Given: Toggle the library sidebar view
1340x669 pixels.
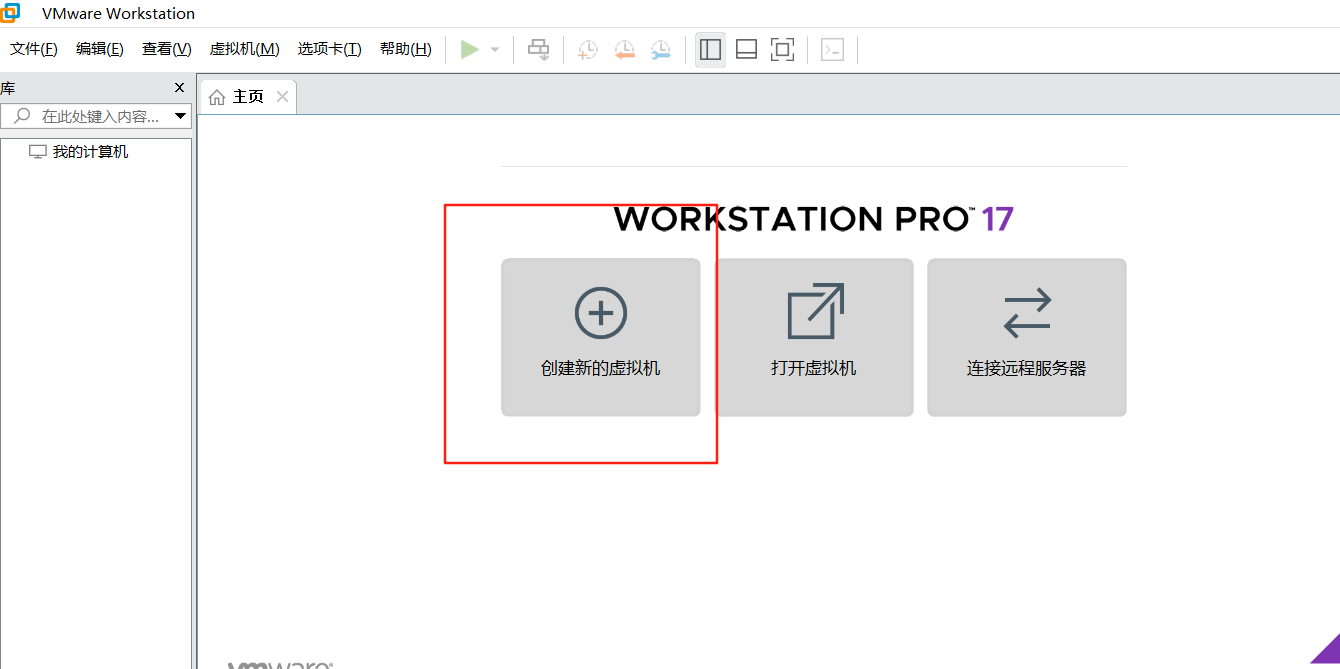Looking at the screenshot, I should [x=710, y=49].
